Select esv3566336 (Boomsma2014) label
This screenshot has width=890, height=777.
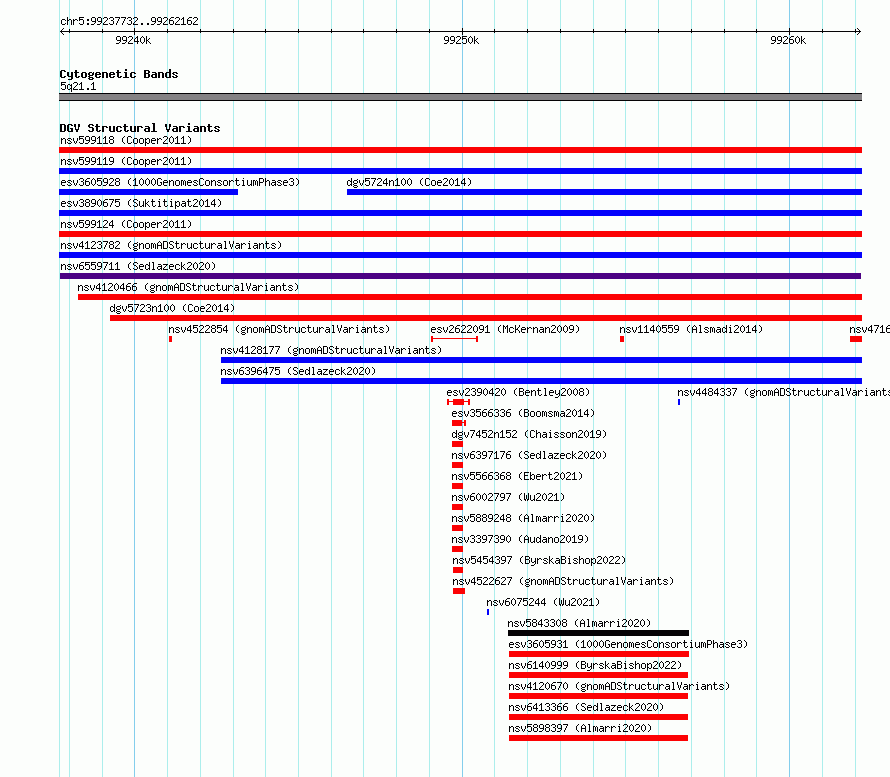(523, 413)
